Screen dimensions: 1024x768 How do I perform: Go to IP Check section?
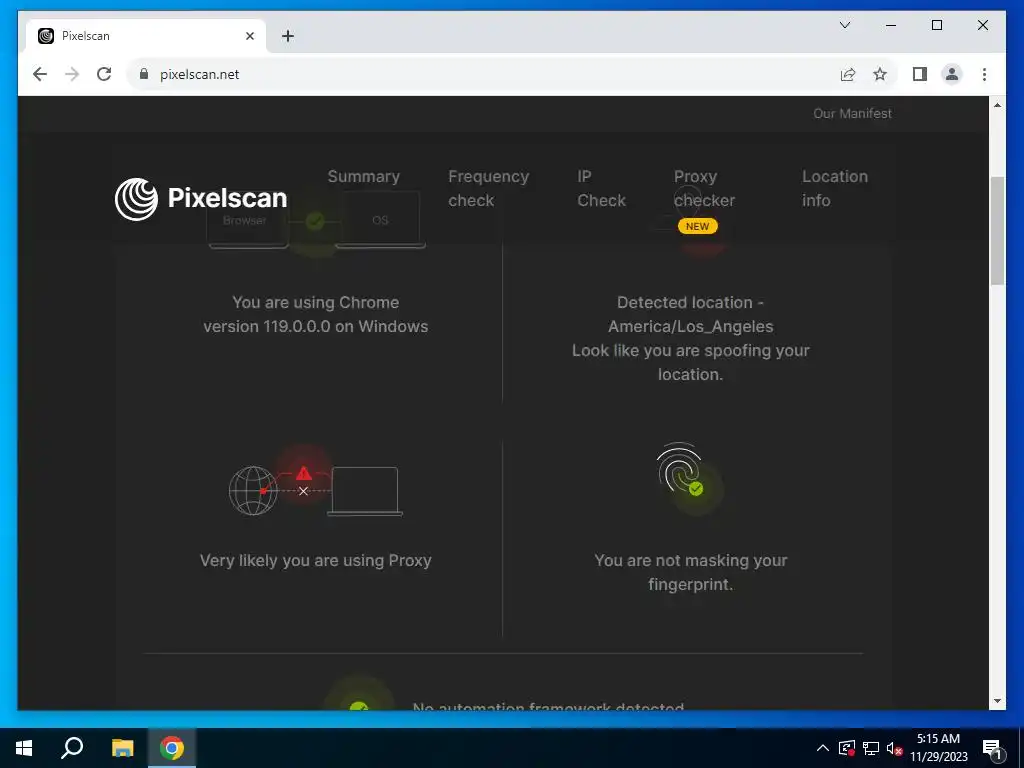tap(601, 188)
